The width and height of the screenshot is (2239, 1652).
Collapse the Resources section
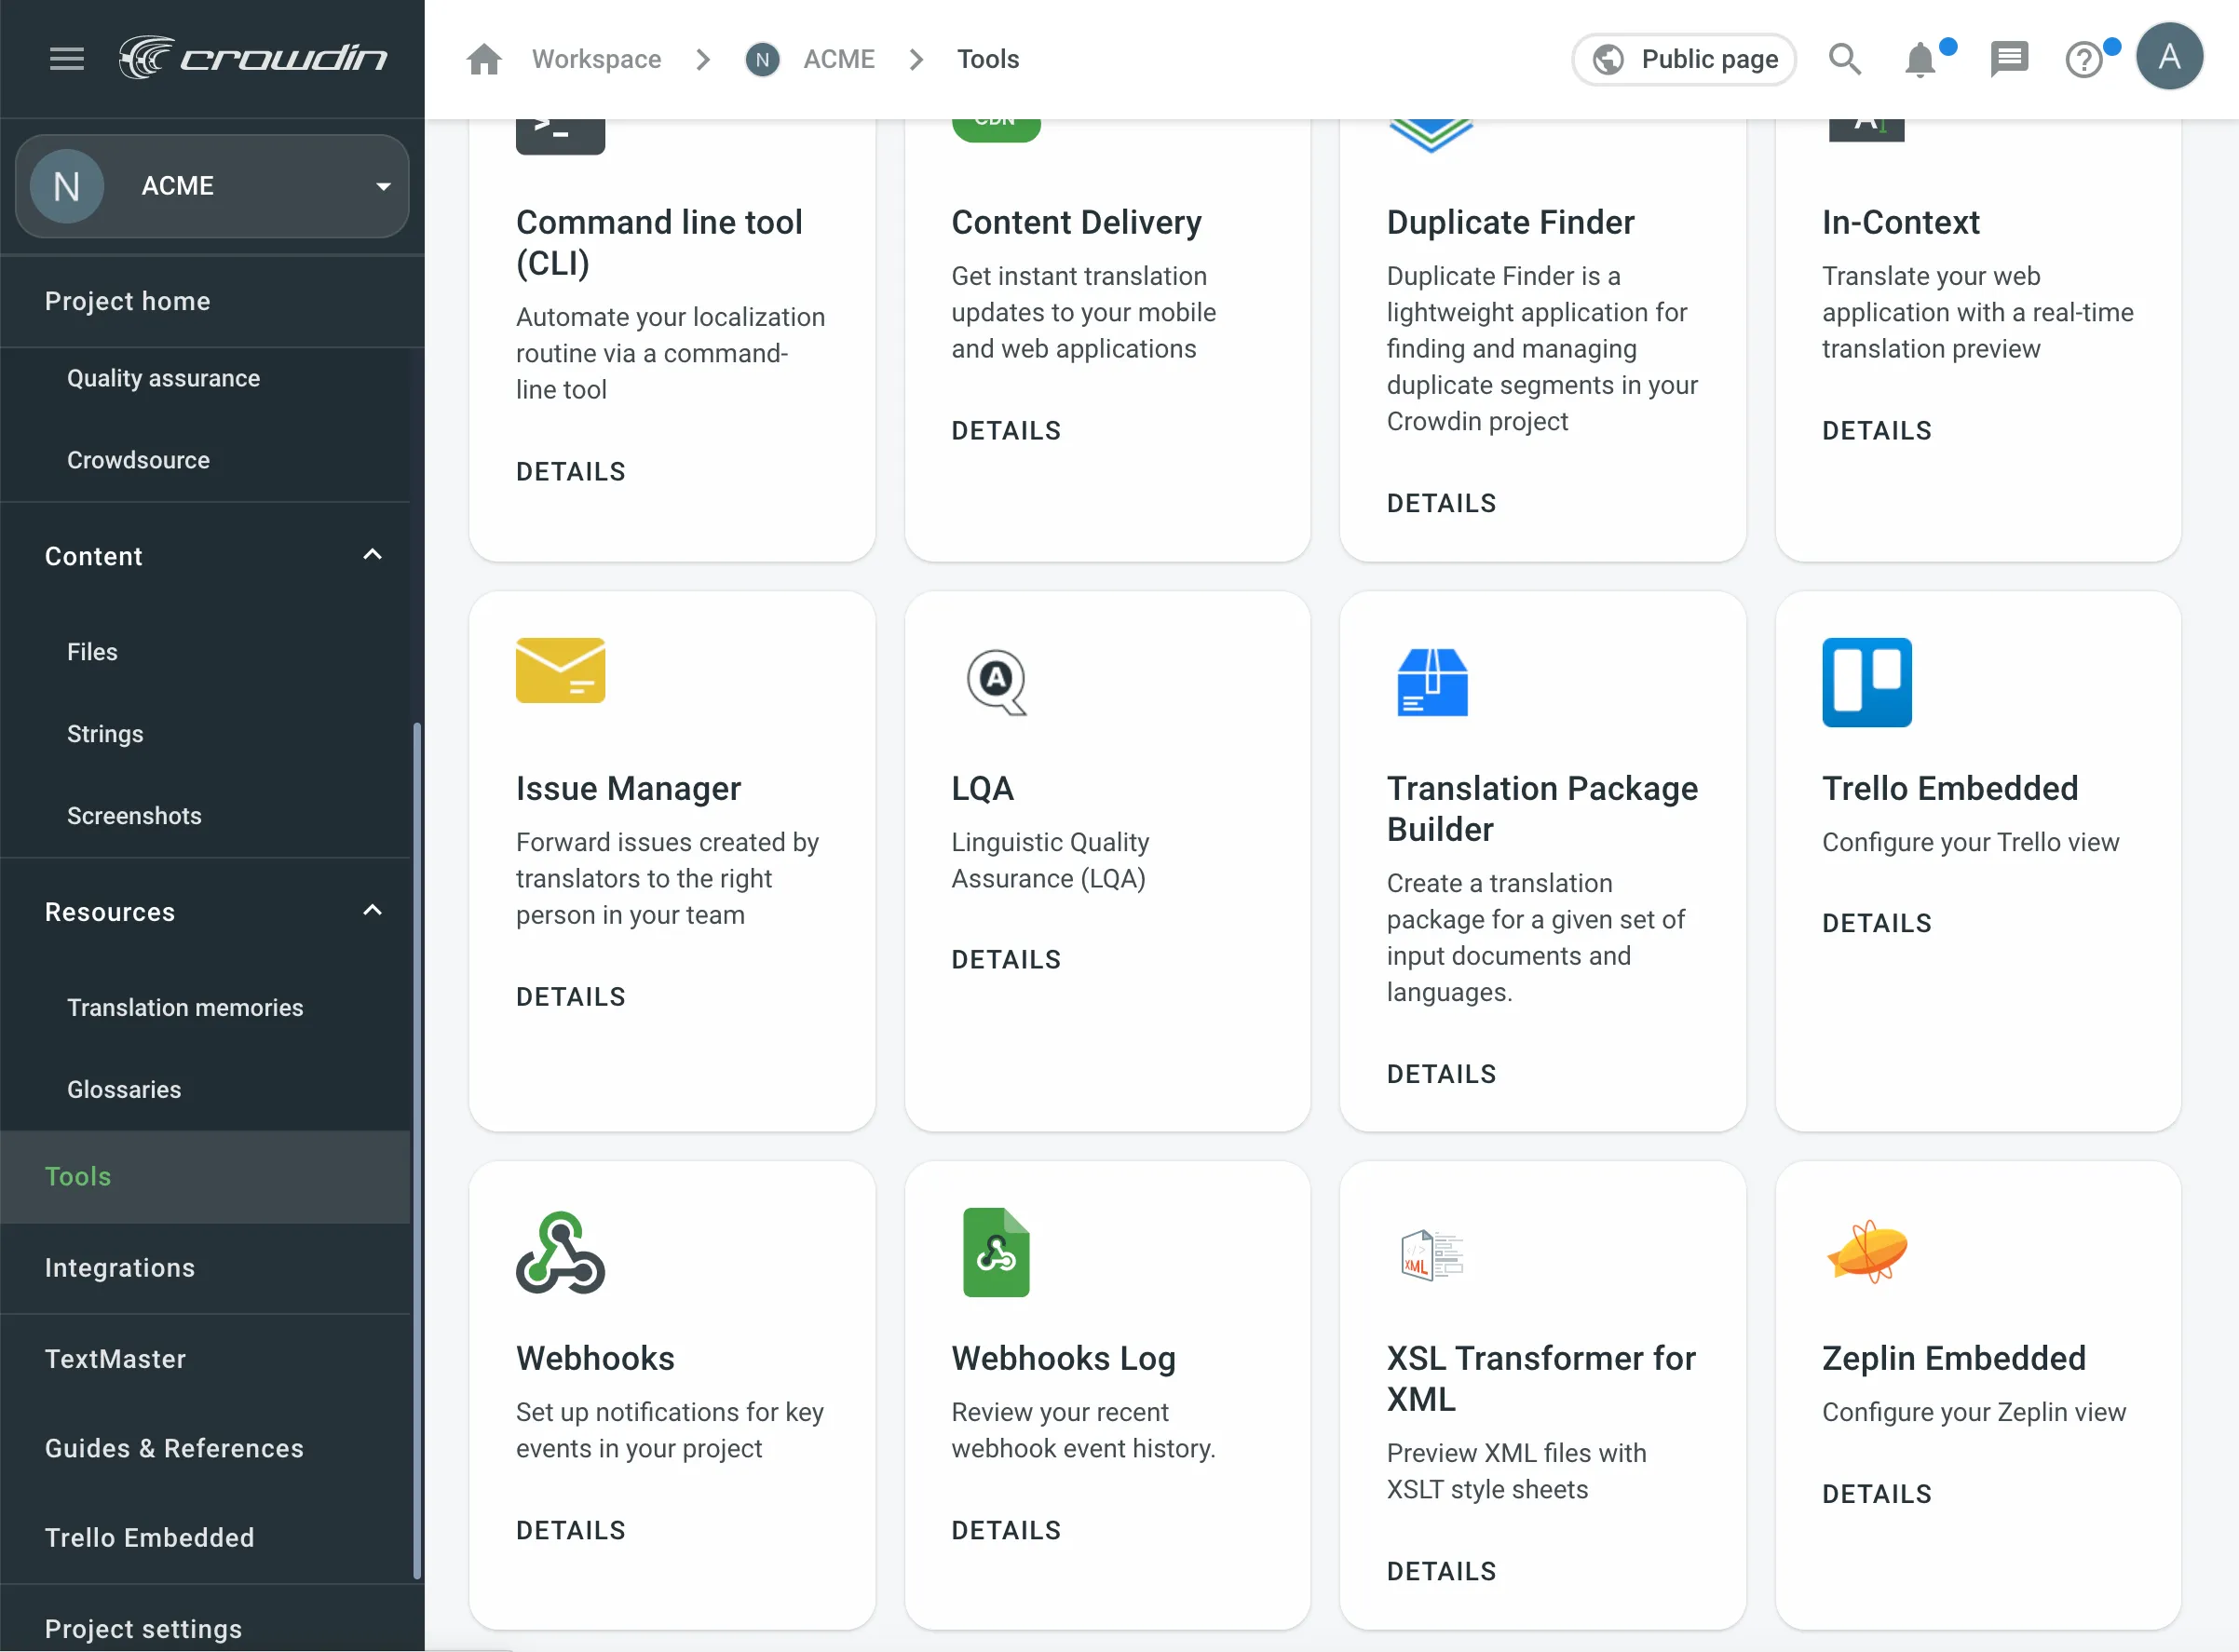click(372, 910)
